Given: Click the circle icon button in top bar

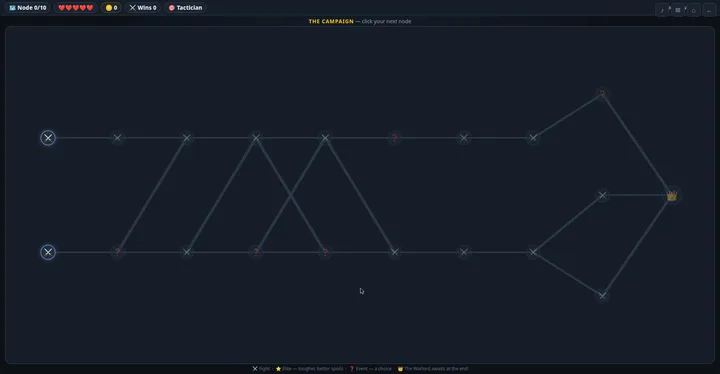Looking at the screenshot, I should [x=693, y=10].
